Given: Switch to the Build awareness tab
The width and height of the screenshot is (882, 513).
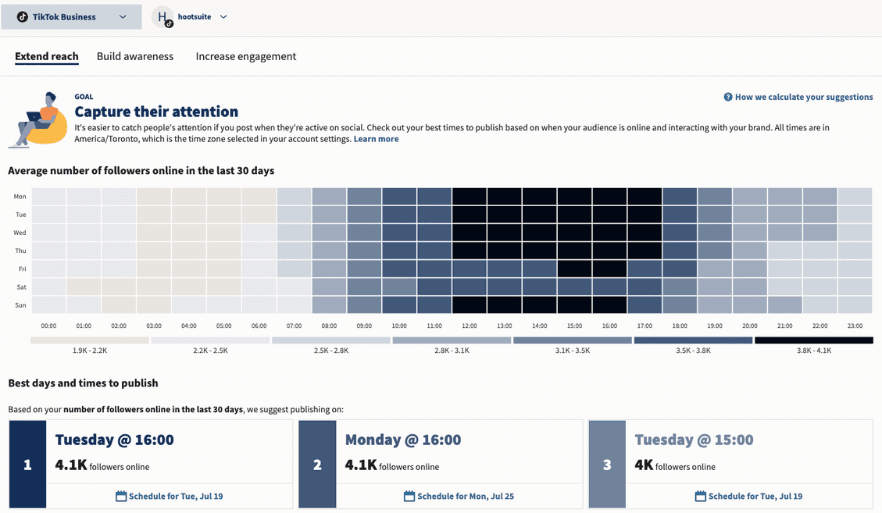Looking at the screenshot, I should tap(135, 57).
